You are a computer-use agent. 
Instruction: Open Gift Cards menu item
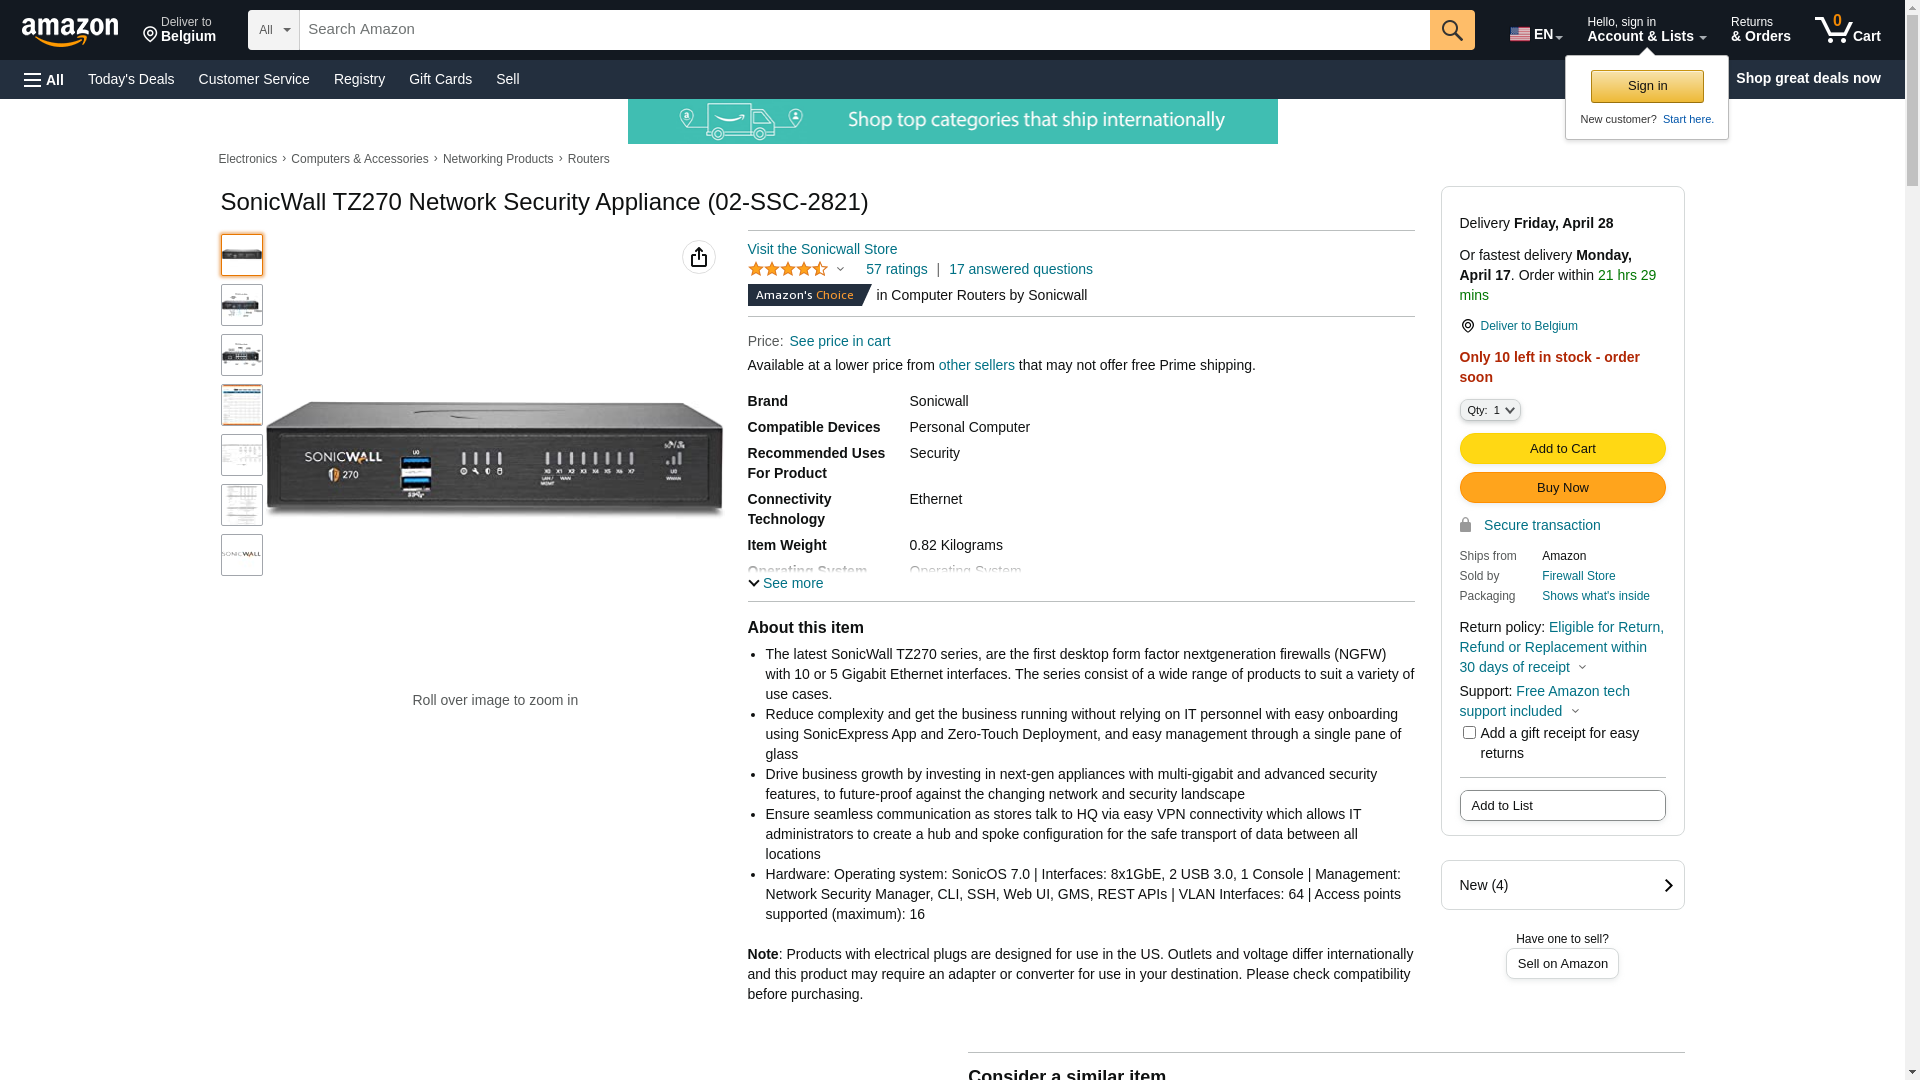tap(440, 79)
